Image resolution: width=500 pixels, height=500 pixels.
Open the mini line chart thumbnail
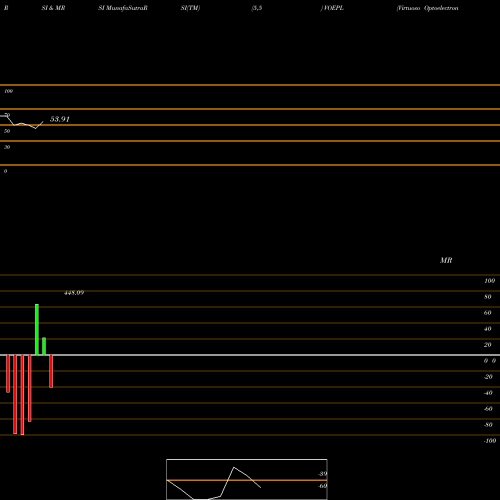tap(247, 479)
